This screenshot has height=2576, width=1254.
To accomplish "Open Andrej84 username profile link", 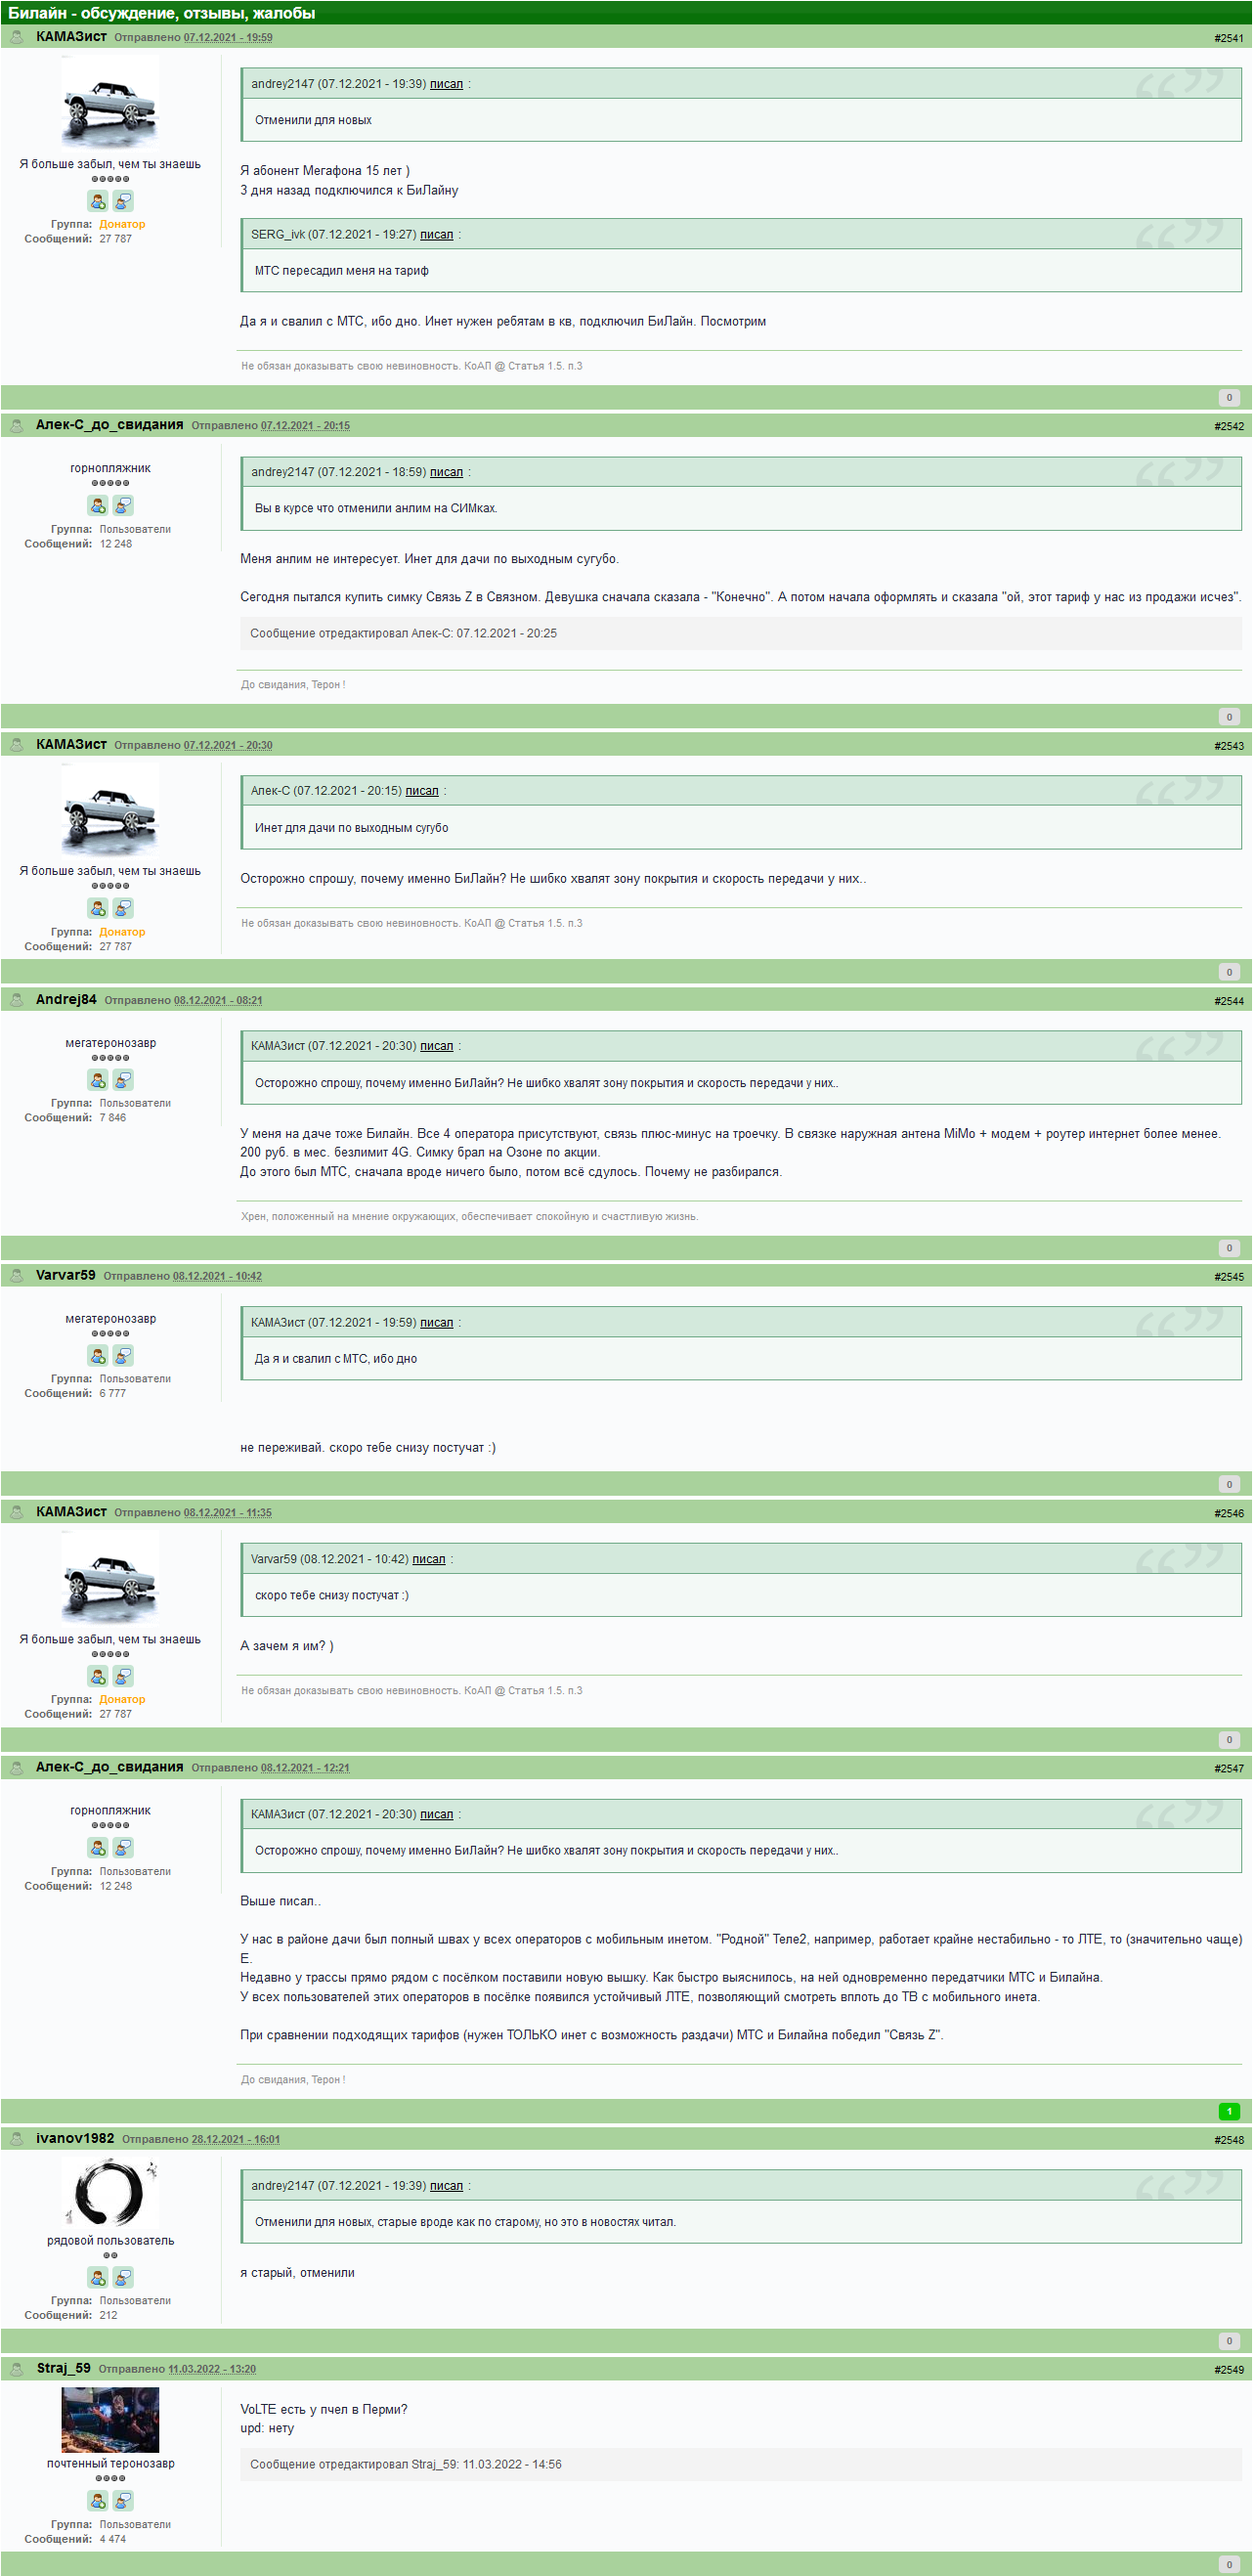I will [66, 1000].
